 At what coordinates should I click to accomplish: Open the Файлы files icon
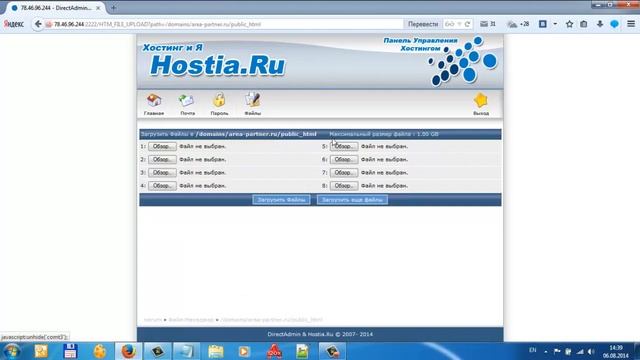pyautogui.click(x=252, y=100)
